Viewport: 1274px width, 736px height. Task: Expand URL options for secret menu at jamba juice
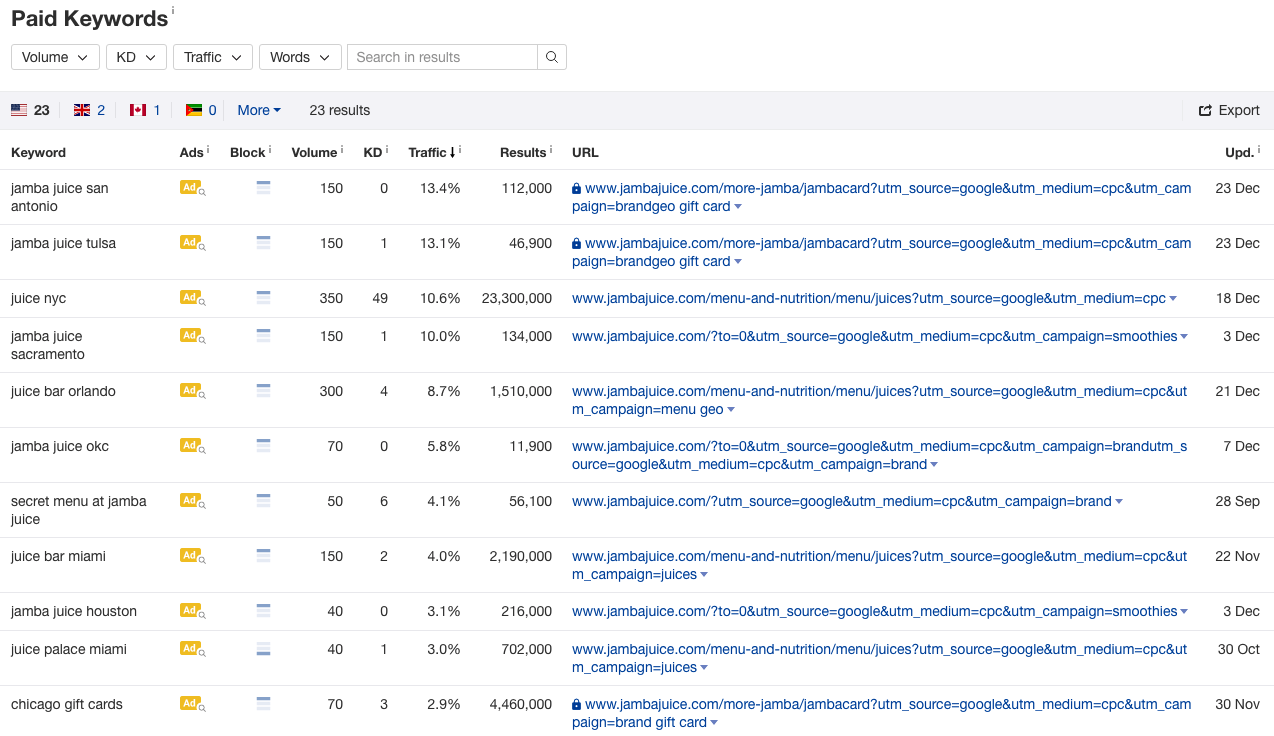tap(1118, 502)
